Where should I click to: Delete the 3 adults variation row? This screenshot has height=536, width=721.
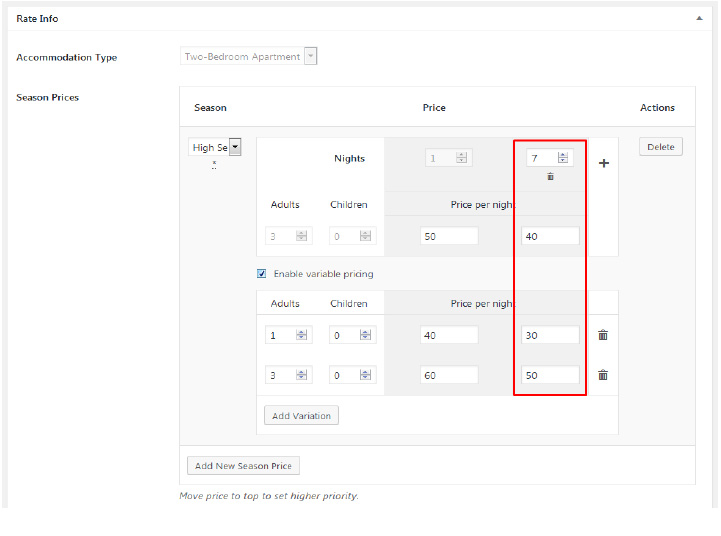[x=603, y=375]
